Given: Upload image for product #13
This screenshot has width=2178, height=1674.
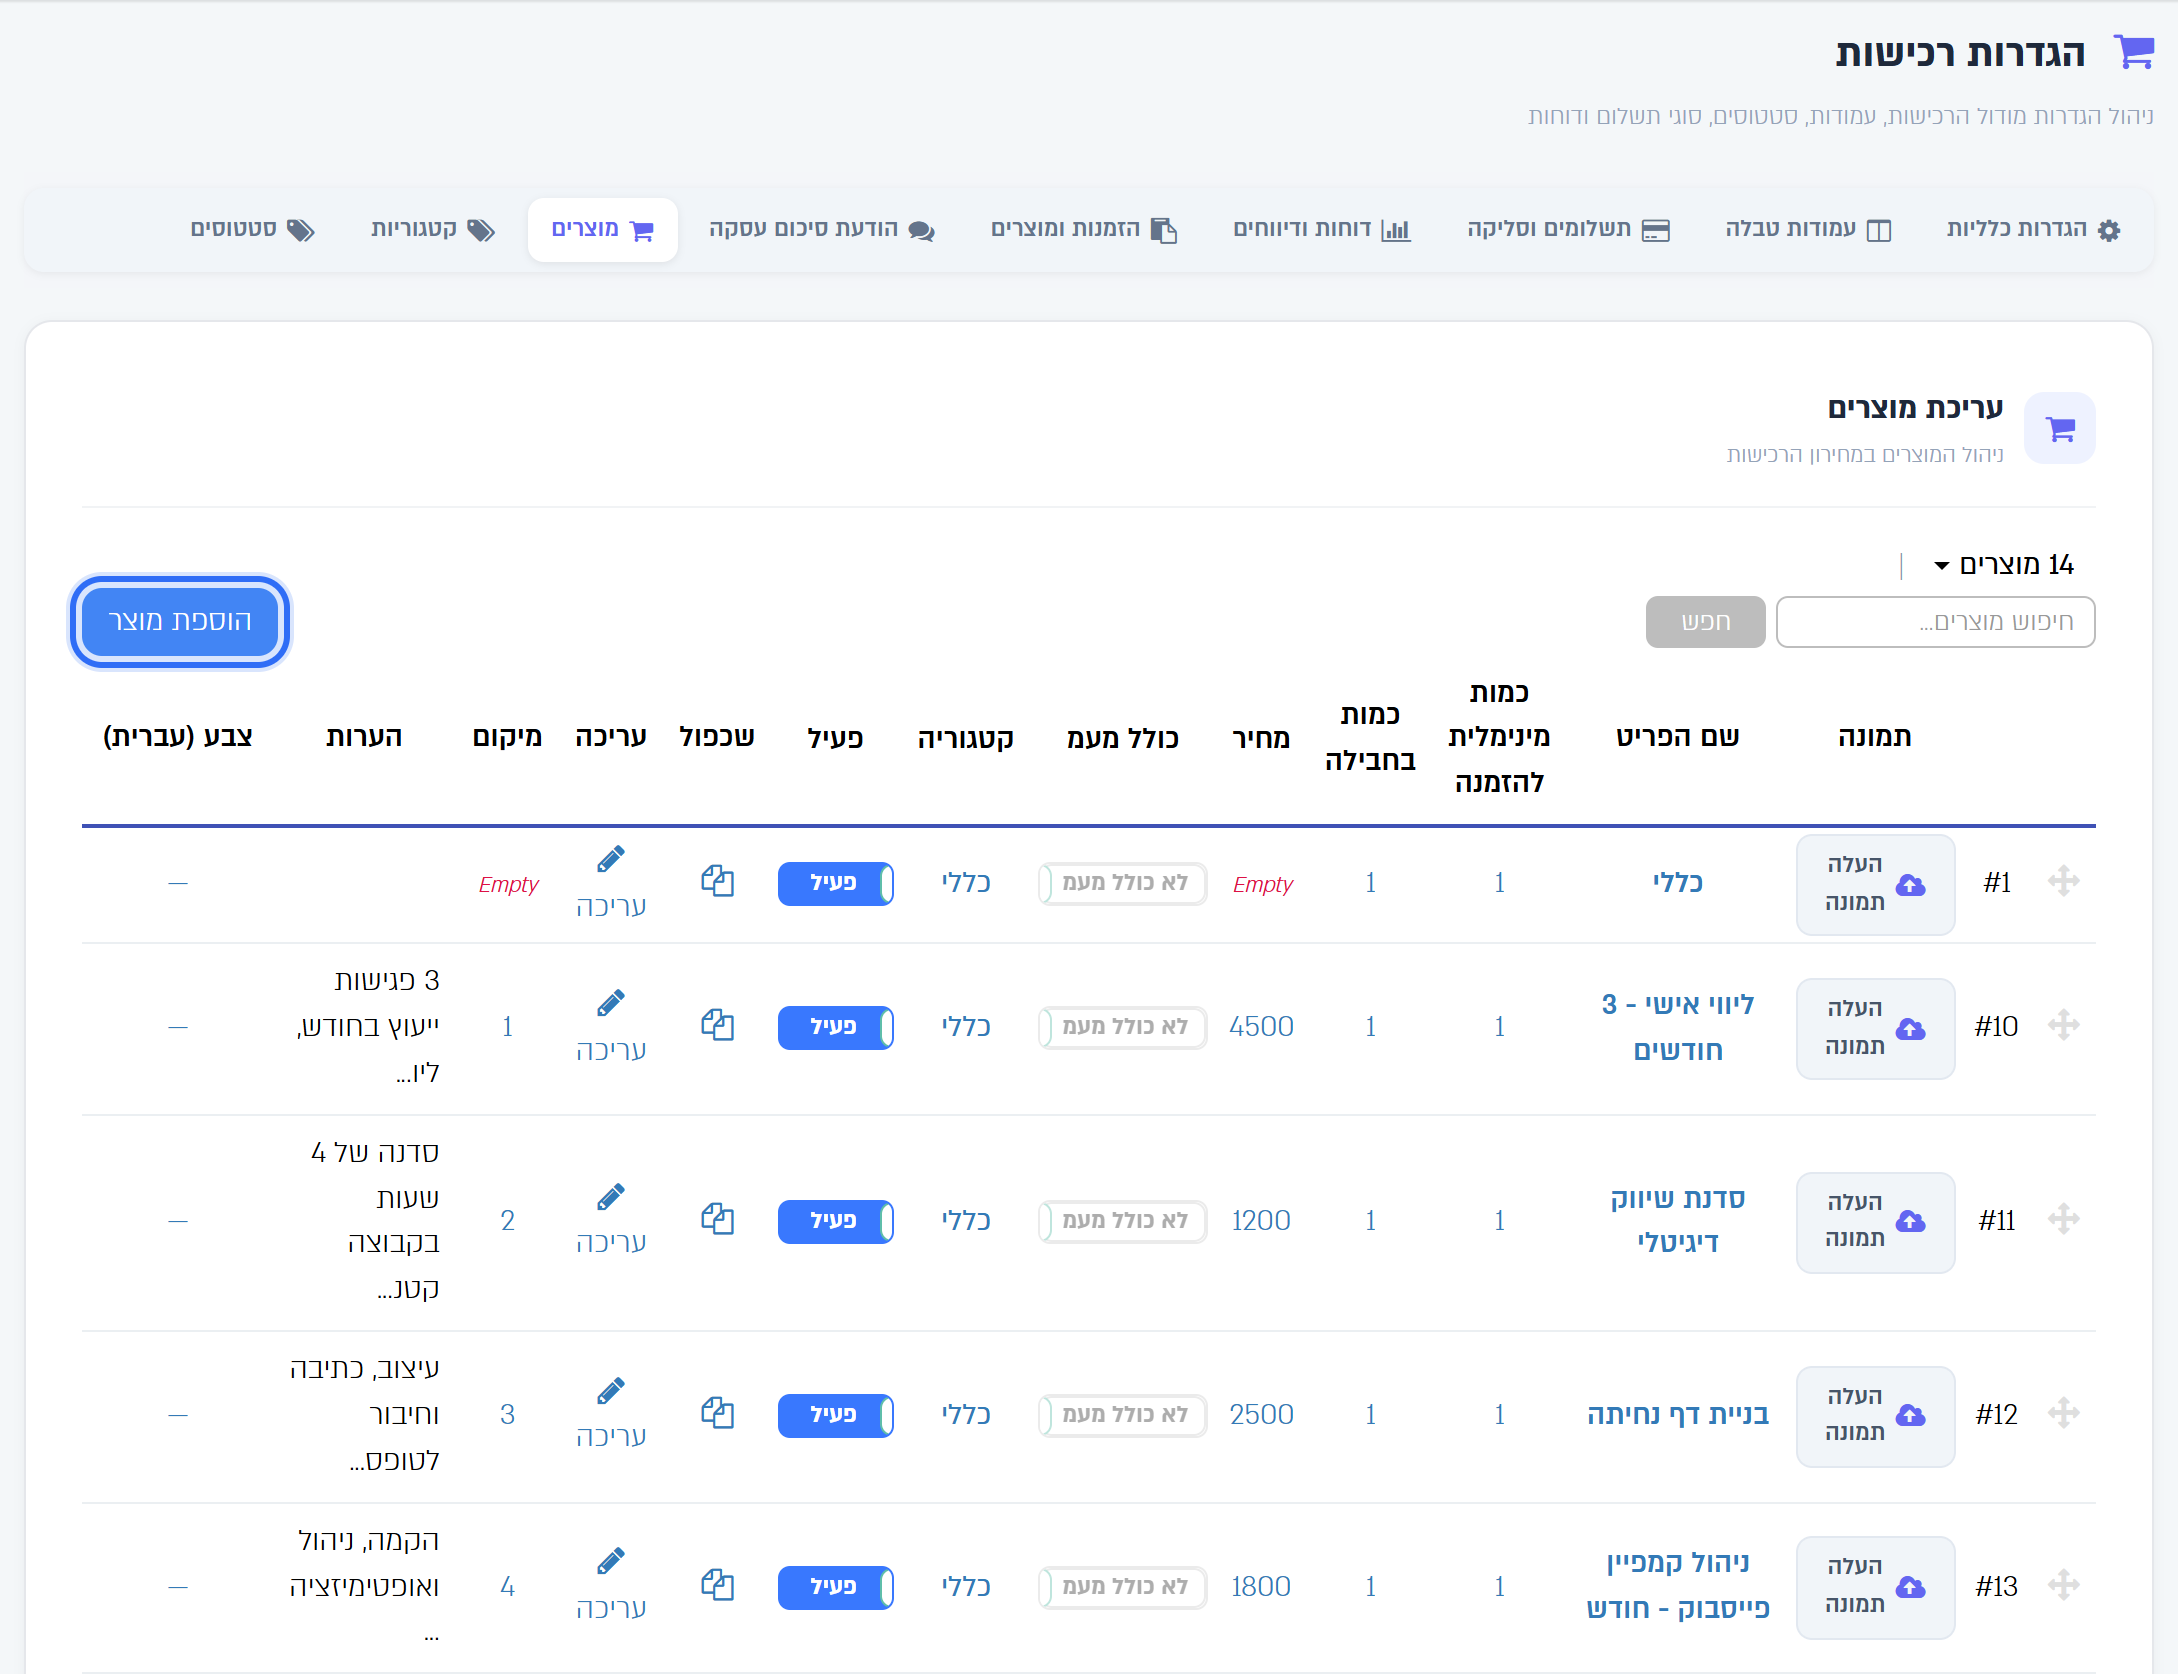Looking at the screenshot, I should [x=1876, y=1587].
